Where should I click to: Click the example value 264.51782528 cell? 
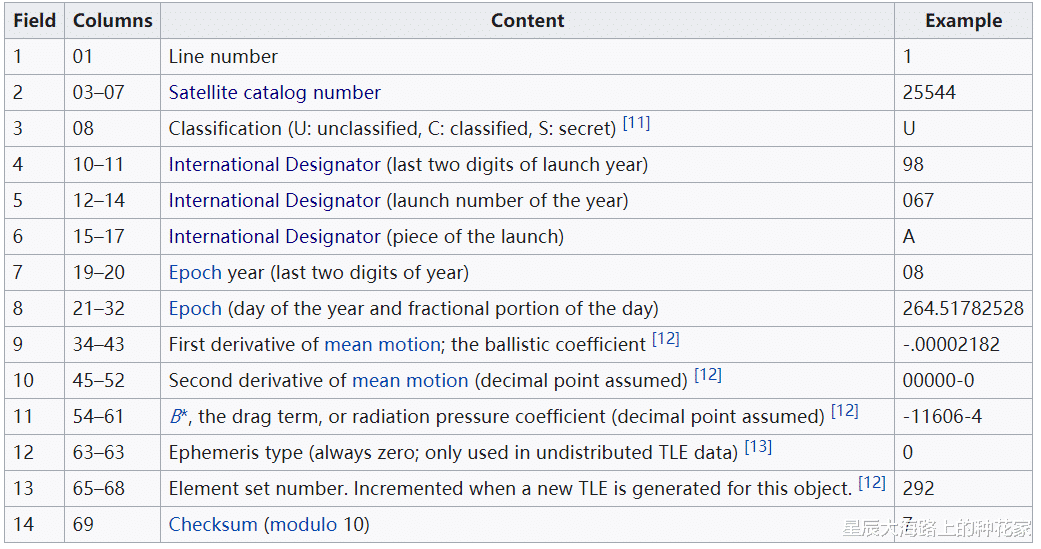pos(962,309)
